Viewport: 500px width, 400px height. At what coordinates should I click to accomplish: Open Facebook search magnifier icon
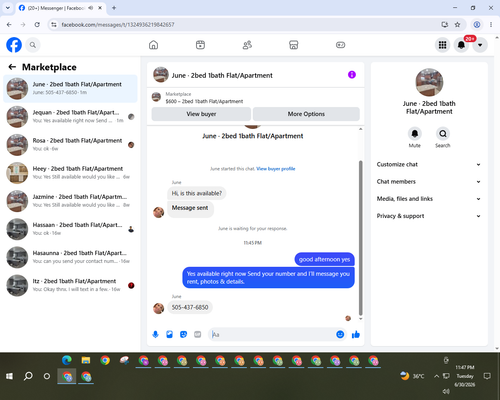(x=33, y=45)
